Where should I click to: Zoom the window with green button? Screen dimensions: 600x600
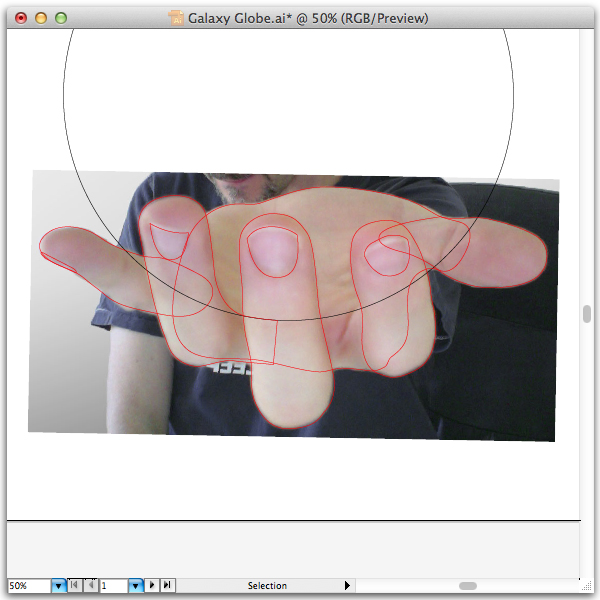tap(61, 18)
